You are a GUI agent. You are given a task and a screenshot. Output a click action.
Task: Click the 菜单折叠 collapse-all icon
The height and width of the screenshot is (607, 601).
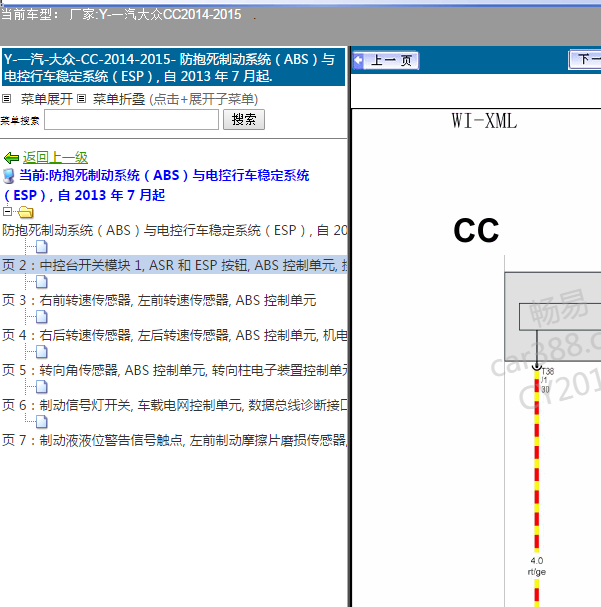tap(81, 99)
